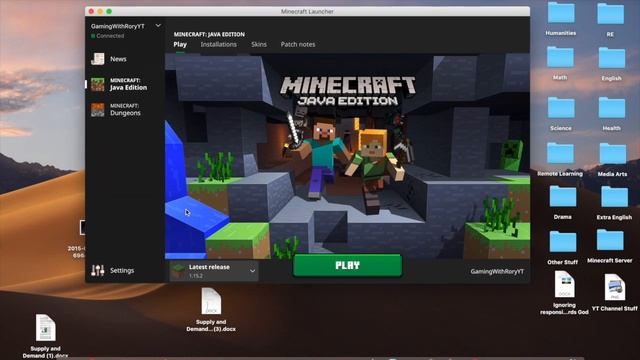Select Supply and Demand (1).docx file
The image size is (640, 360).
[x=45, y=337]
